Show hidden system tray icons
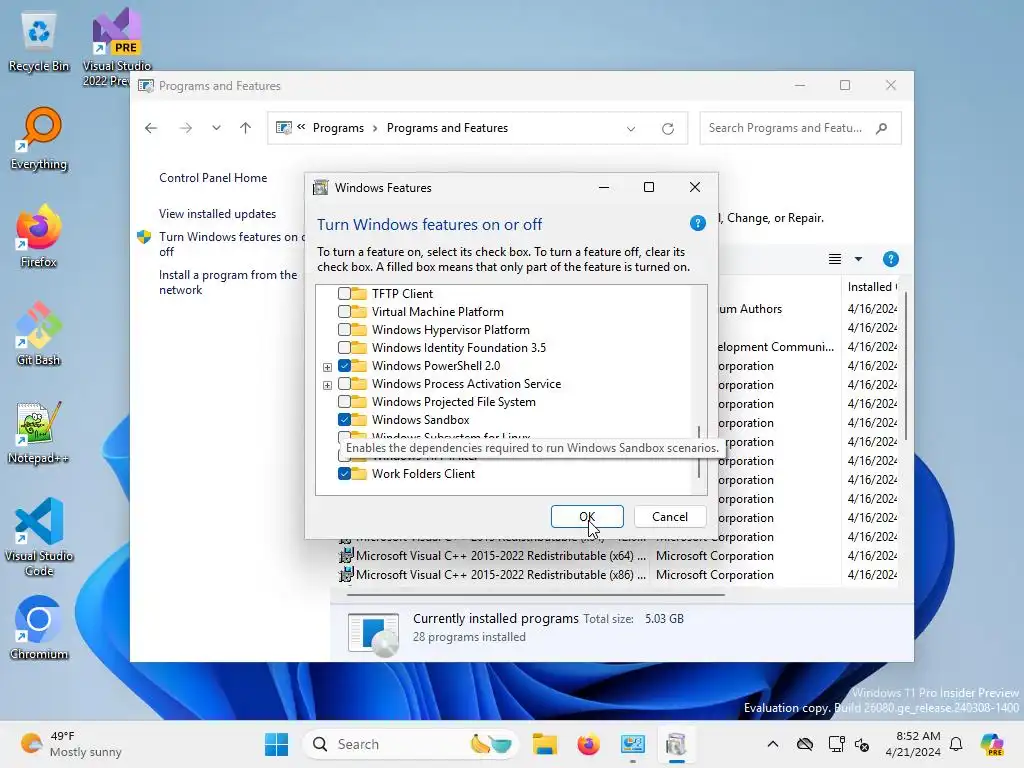The image size is (1024, 768). [x=773, y=744]
